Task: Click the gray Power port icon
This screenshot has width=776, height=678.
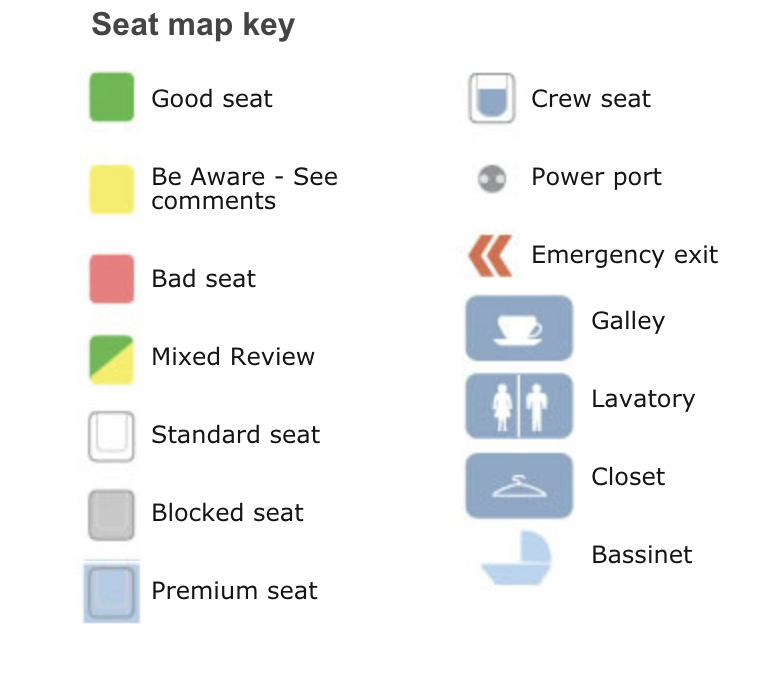Action: pyautogui.click(x=492, y=178)
